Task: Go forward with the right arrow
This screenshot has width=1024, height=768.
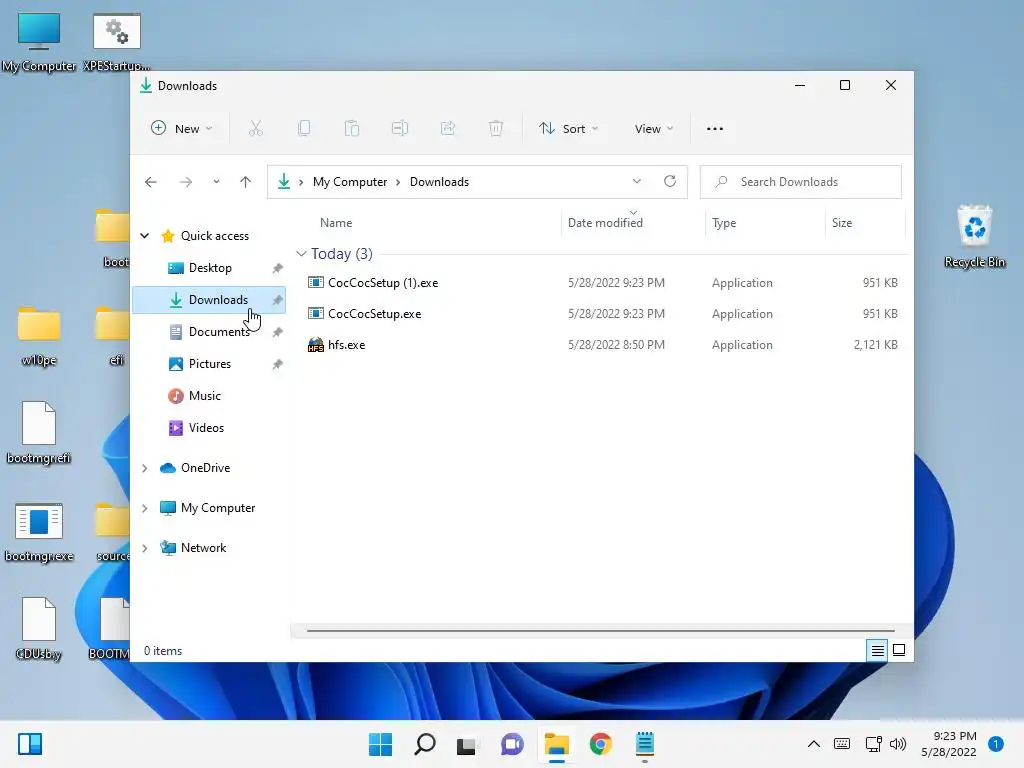Action: tap(186, 182)
